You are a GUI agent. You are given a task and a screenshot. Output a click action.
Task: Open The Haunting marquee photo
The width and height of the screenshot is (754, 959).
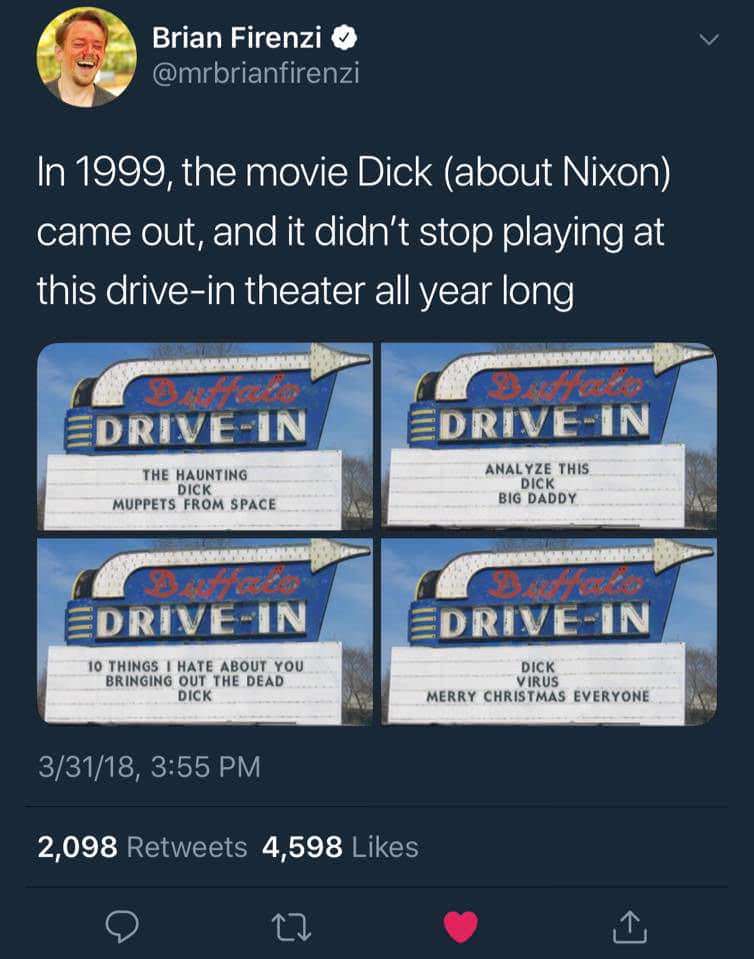(205, 436)
